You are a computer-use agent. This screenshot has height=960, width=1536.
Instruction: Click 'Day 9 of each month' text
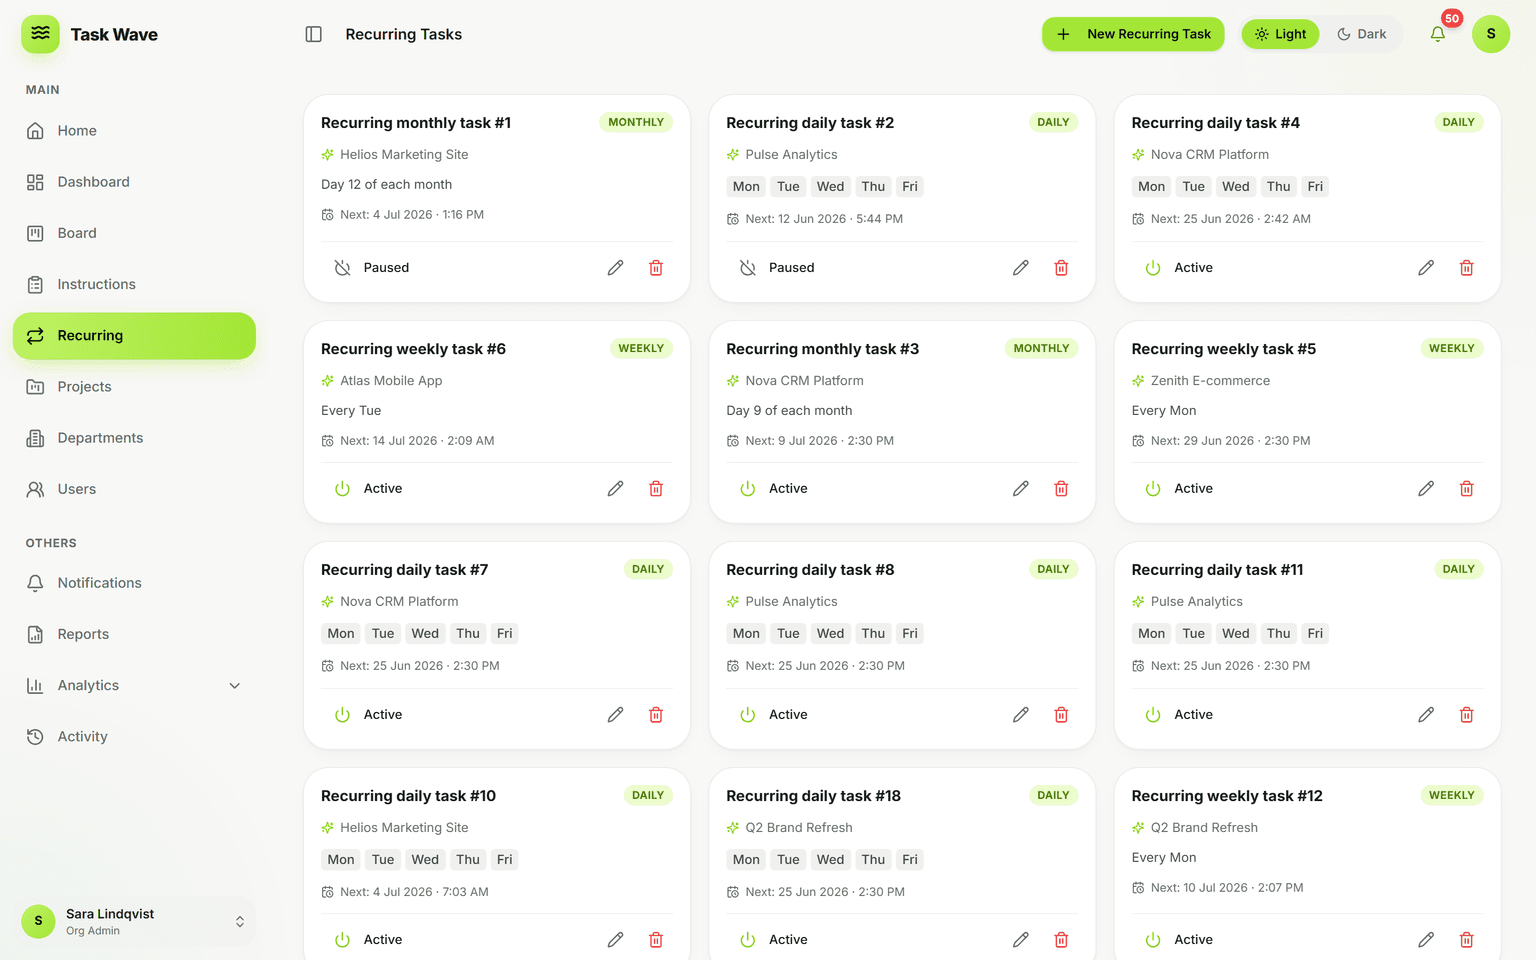pos(789,410)
